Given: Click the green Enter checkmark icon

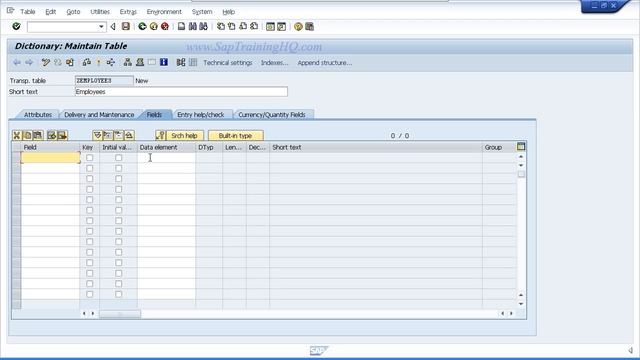Looking at the screenshot, I should (16, 27).
